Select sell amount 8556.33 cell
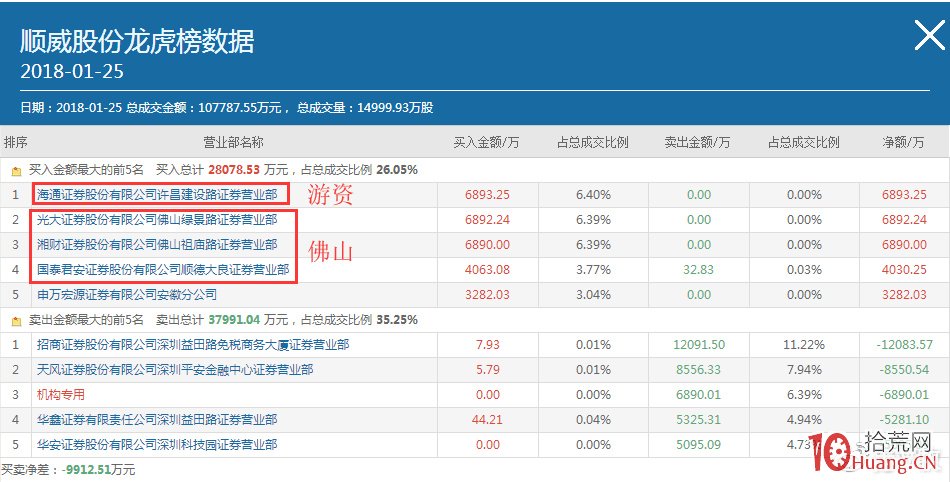This screenshot has height=482, width=950. click(699, 369)
